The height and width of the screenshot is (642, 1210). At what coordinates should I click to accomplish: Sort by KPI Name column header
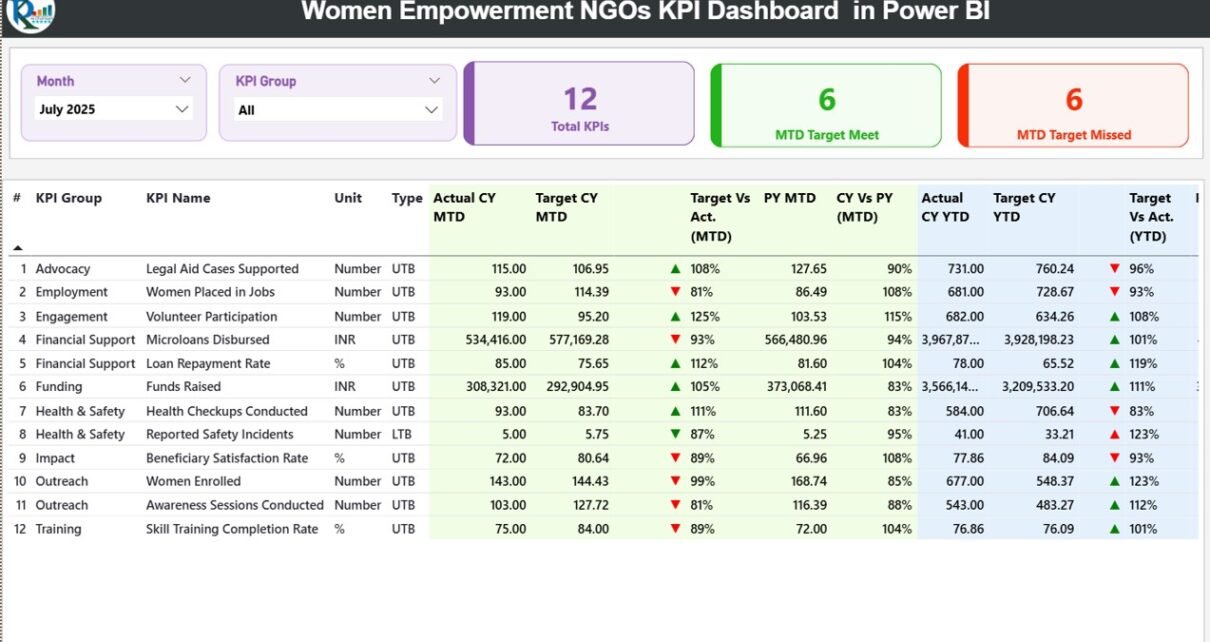[178, 198]
